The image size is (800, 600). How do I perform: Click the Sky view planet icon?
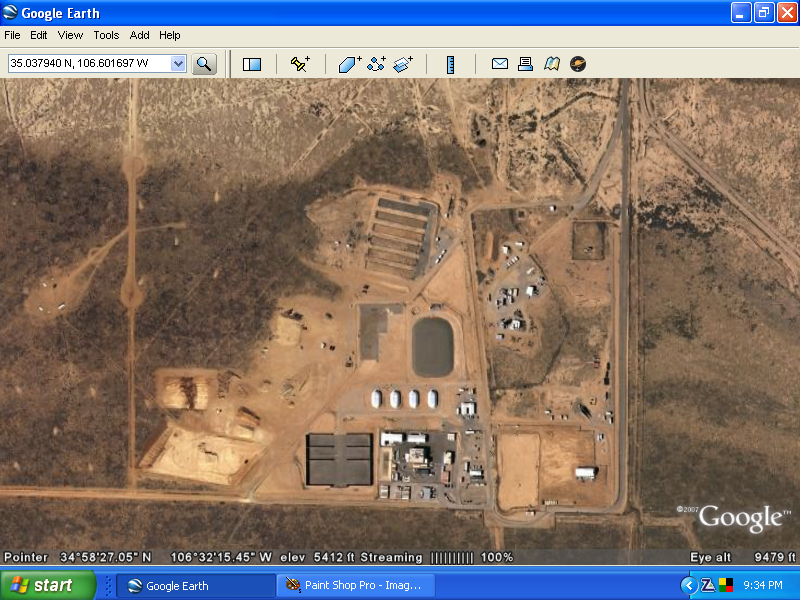tap(578, 64)
